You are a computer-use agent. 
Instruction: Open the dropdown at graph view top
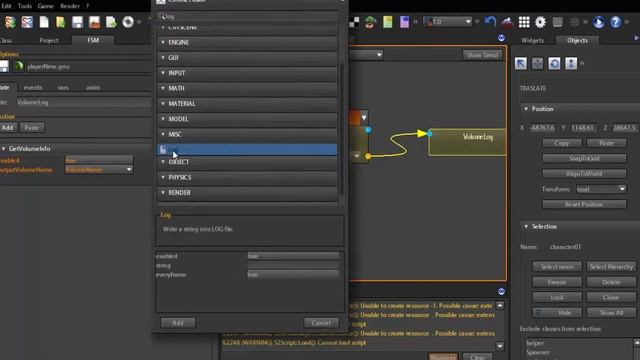pyautogui.click(x=366, y=54)
